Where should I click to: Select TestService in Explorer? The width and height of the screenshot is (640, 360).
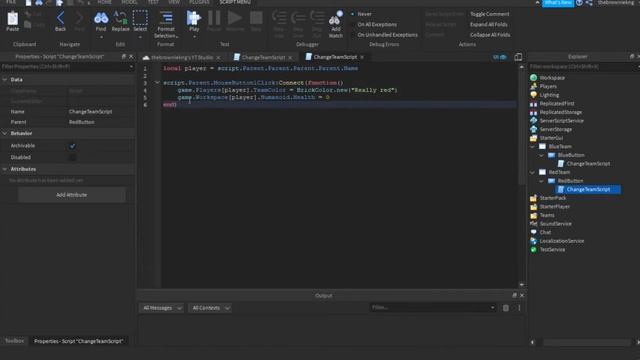coord(552,249)
